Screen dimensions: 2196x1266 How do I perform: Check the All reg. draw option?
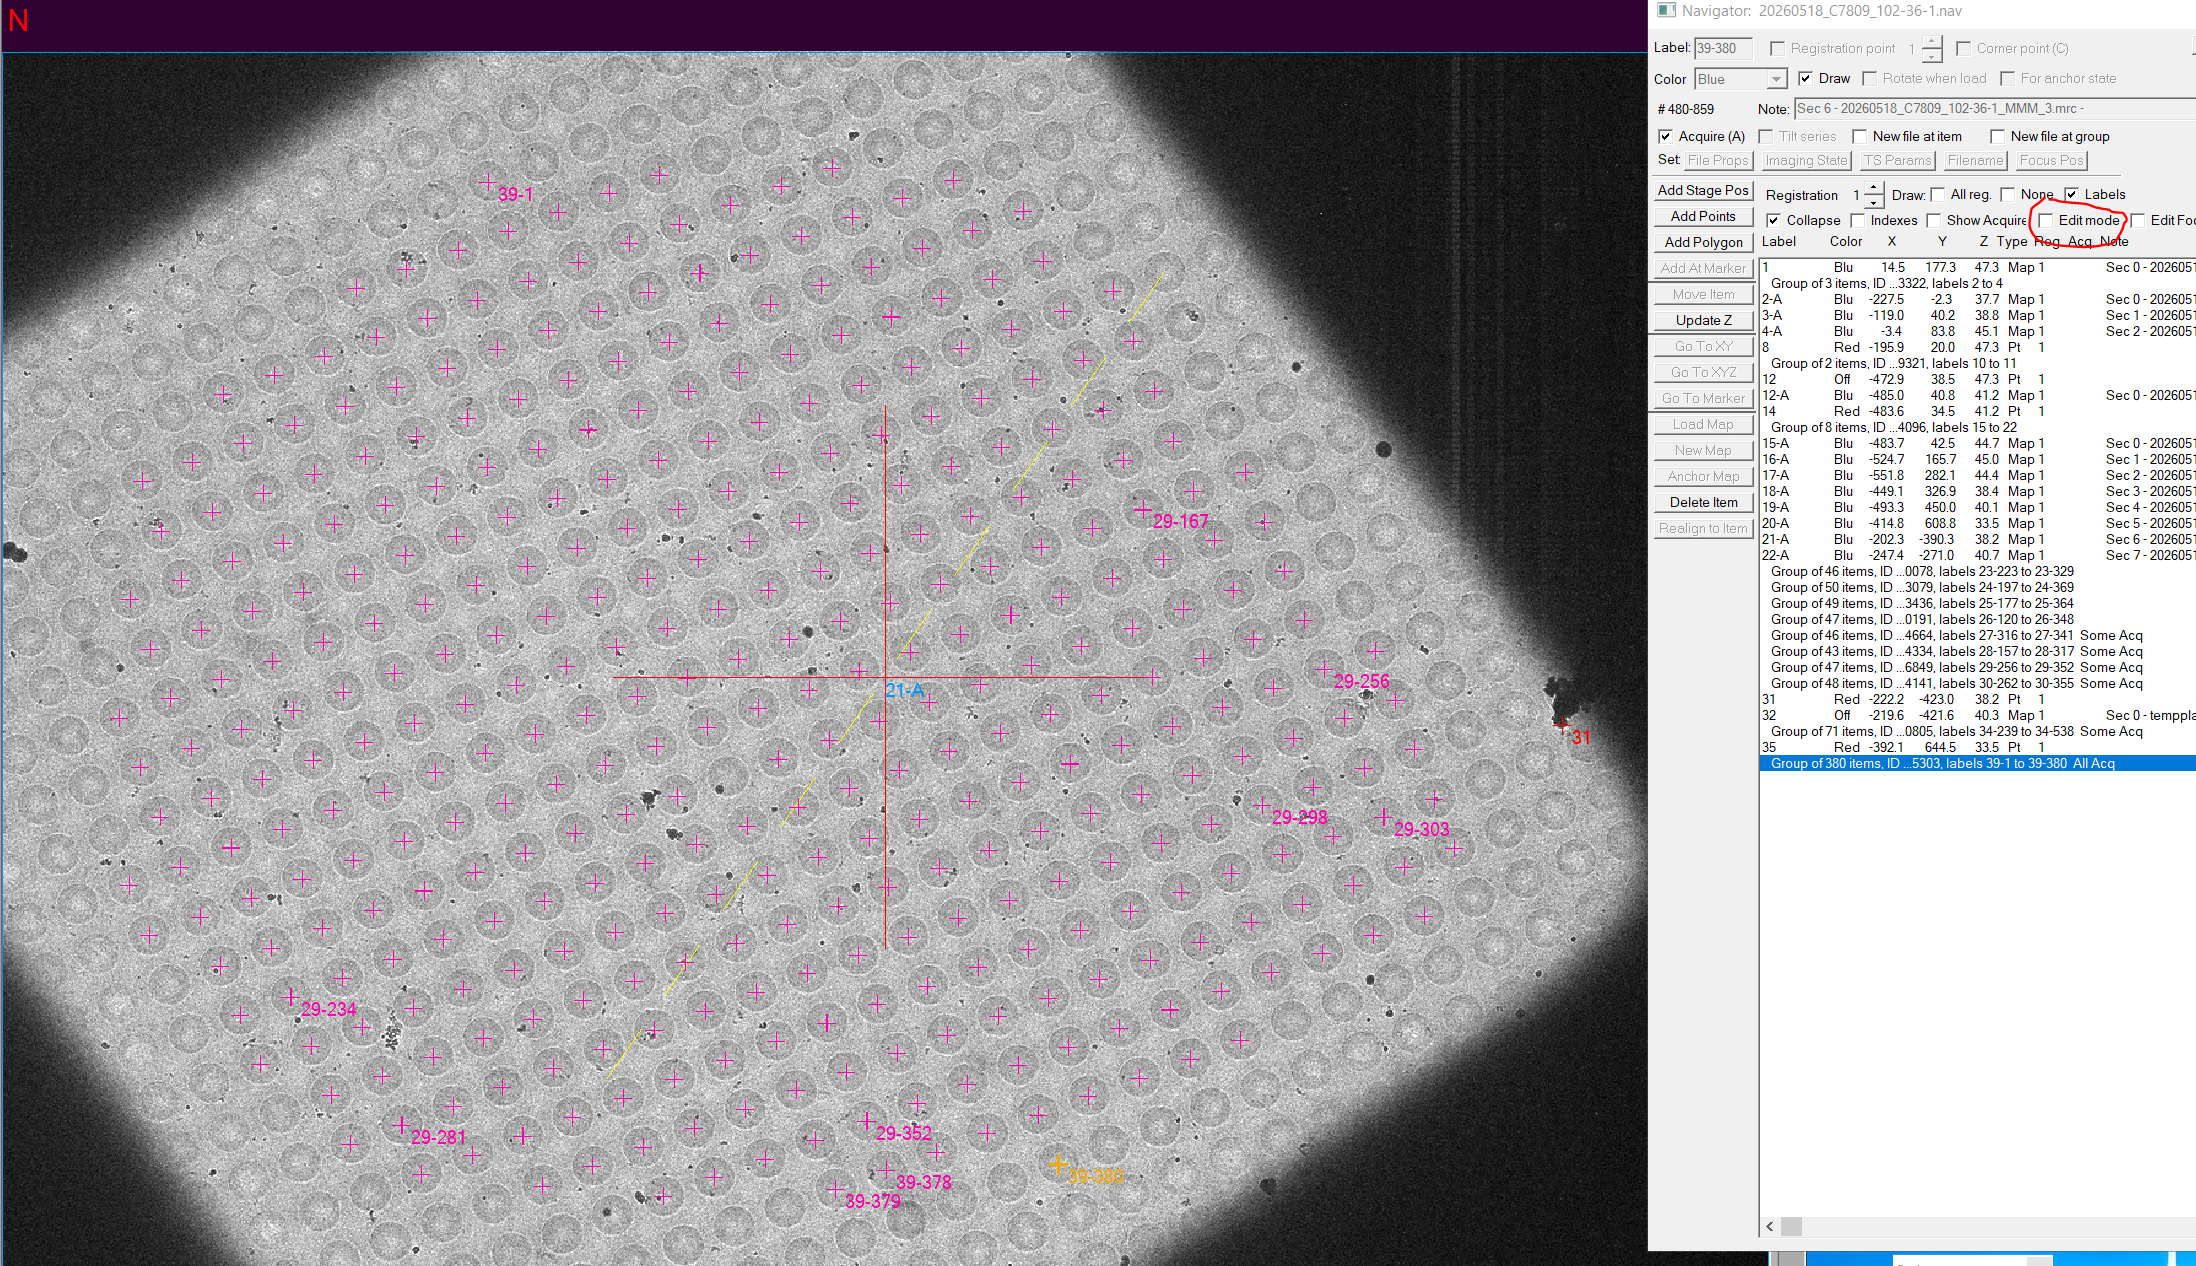coord(1937,195)
